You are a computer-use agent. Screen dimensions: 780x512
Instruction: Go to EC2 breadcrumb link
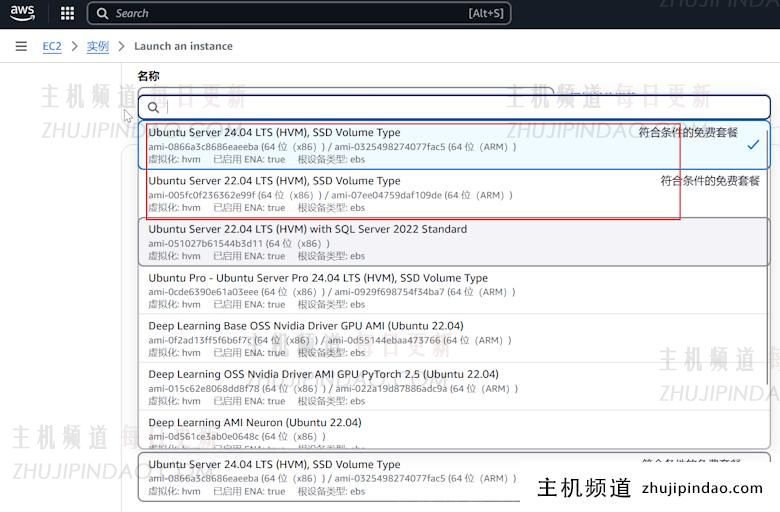pyautogui.click(x=52, y=46)
